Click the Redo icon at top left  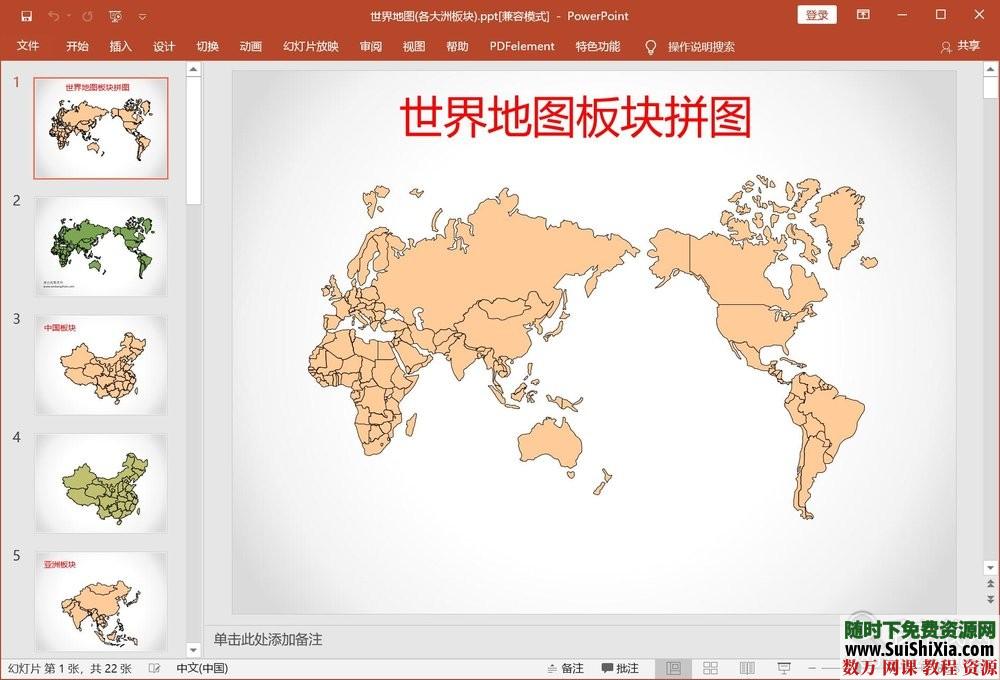[x=88, y=14]
